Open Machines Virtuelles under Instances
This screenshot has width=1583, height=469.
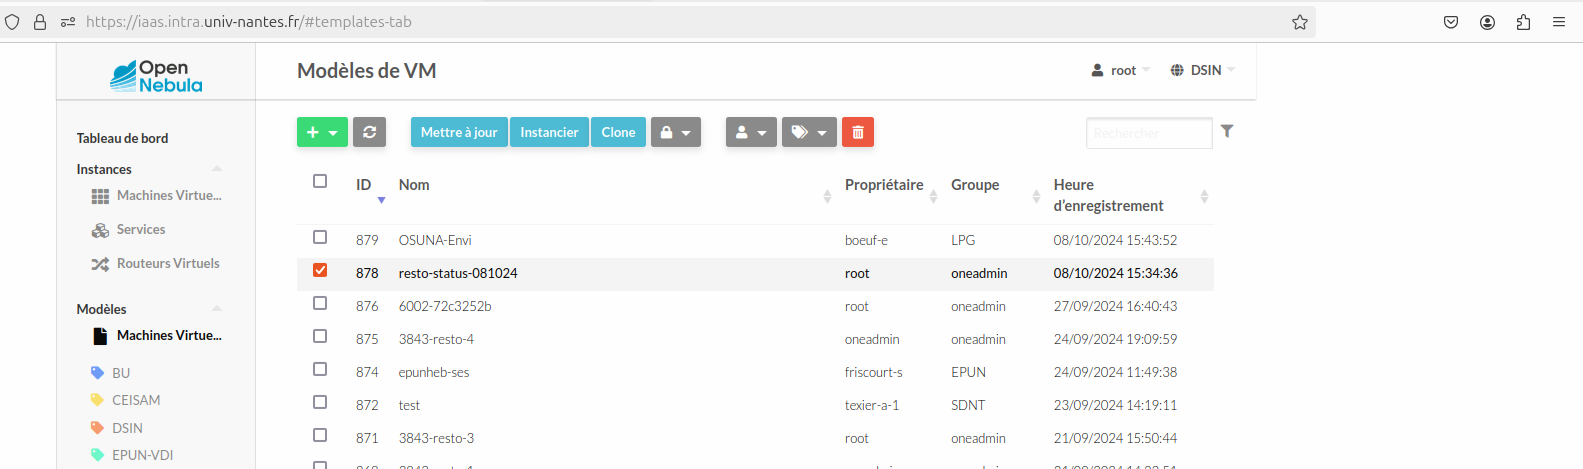tap(169, 195)
